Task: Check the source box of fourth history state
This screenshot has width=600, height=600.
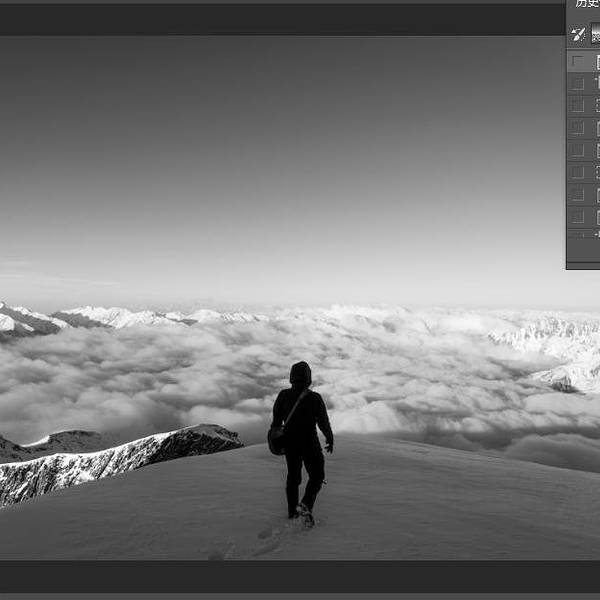Action: click(x=578, y=128)
